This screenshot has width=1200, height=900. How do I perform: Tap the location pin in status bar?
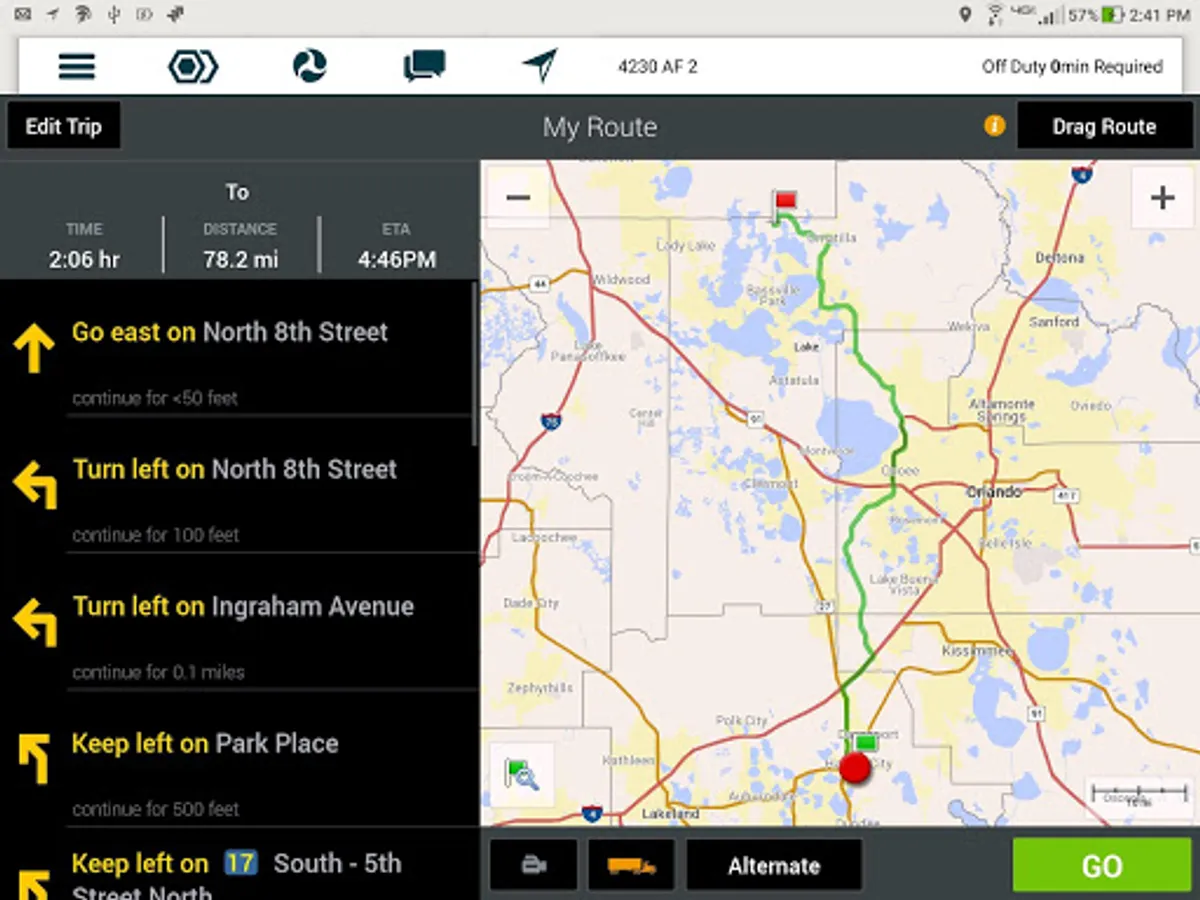965,15
